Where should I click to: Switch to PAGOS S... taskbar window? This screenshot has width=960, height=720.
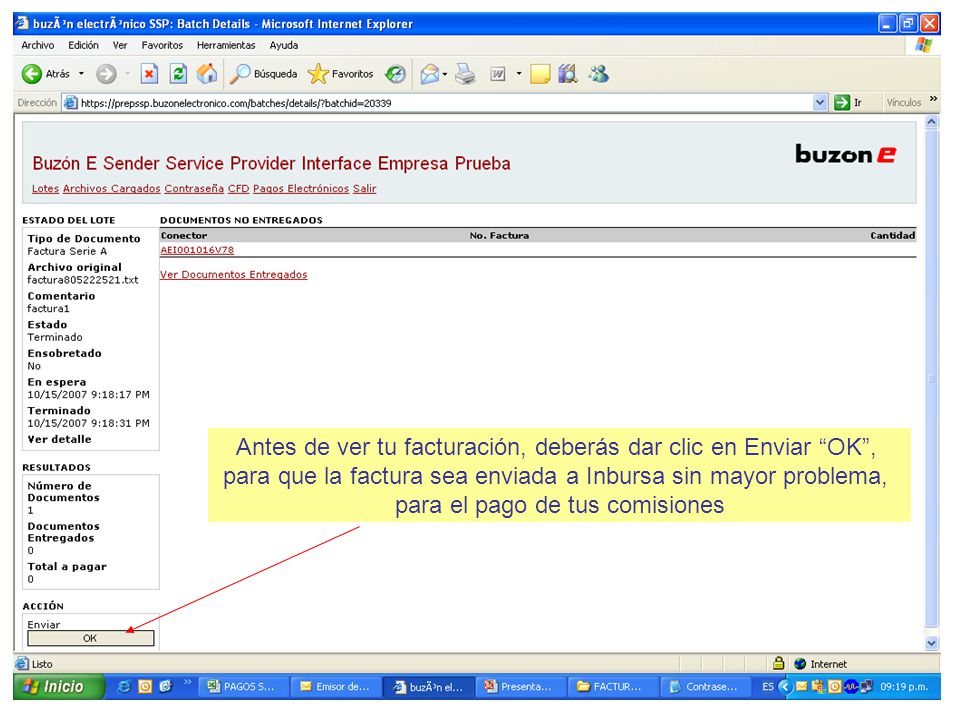click(243, 686)
